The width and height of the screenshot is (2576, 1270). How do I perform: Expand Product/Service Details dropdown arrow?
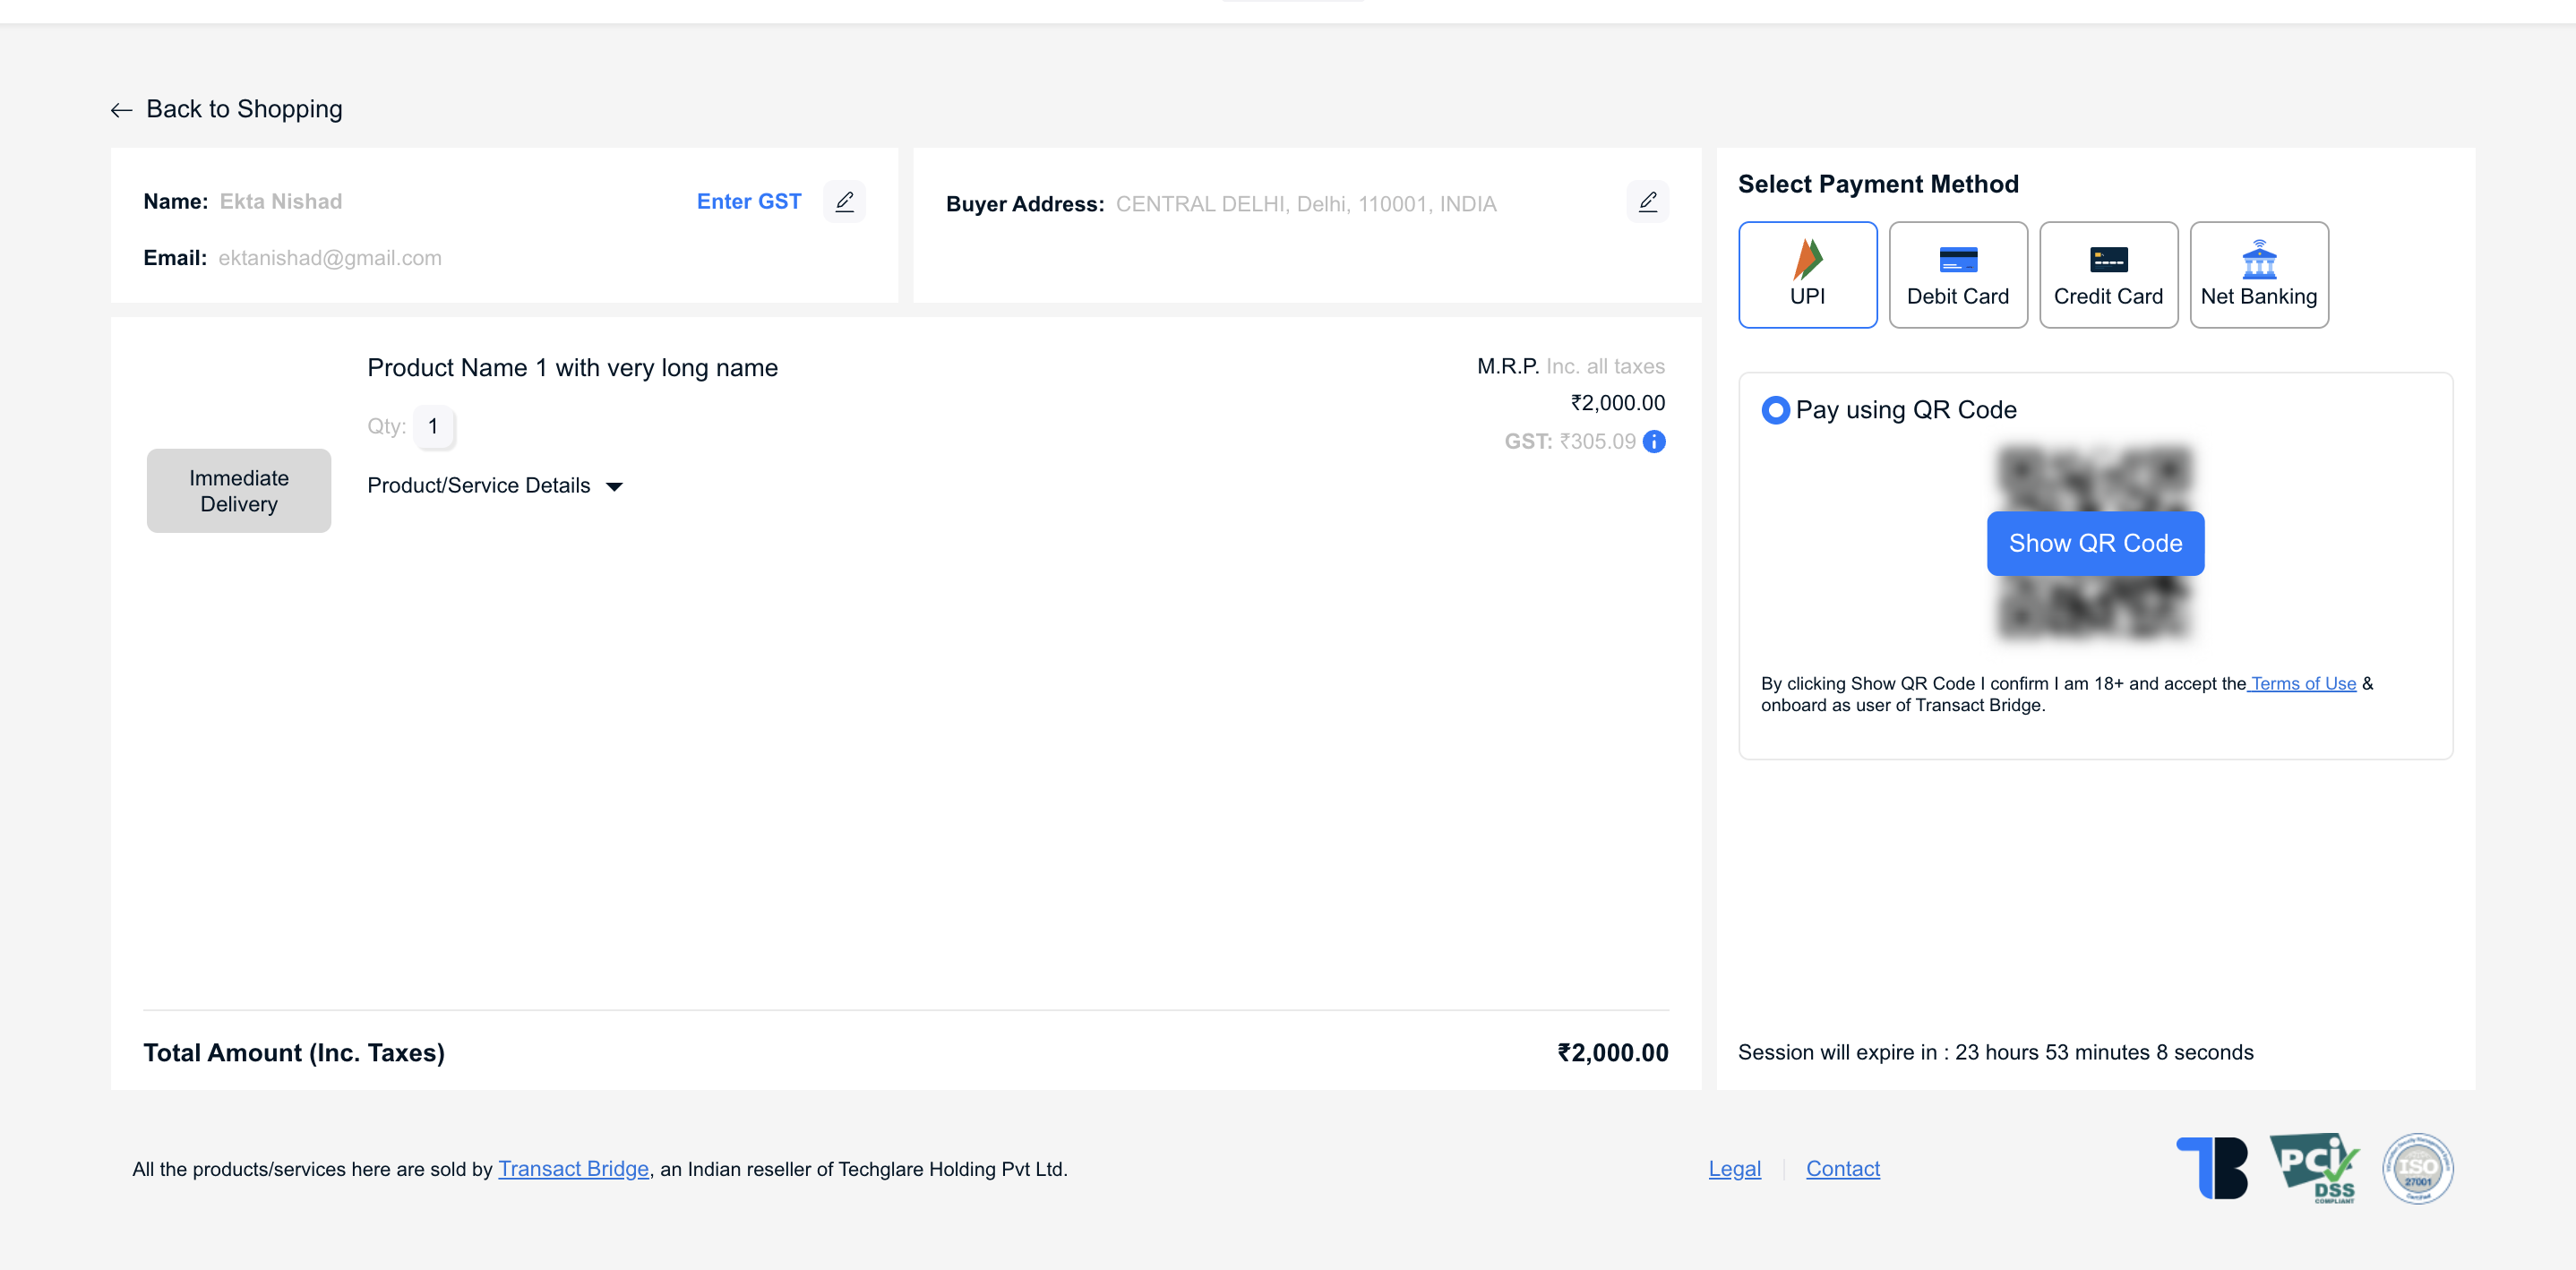click(615, 486)
